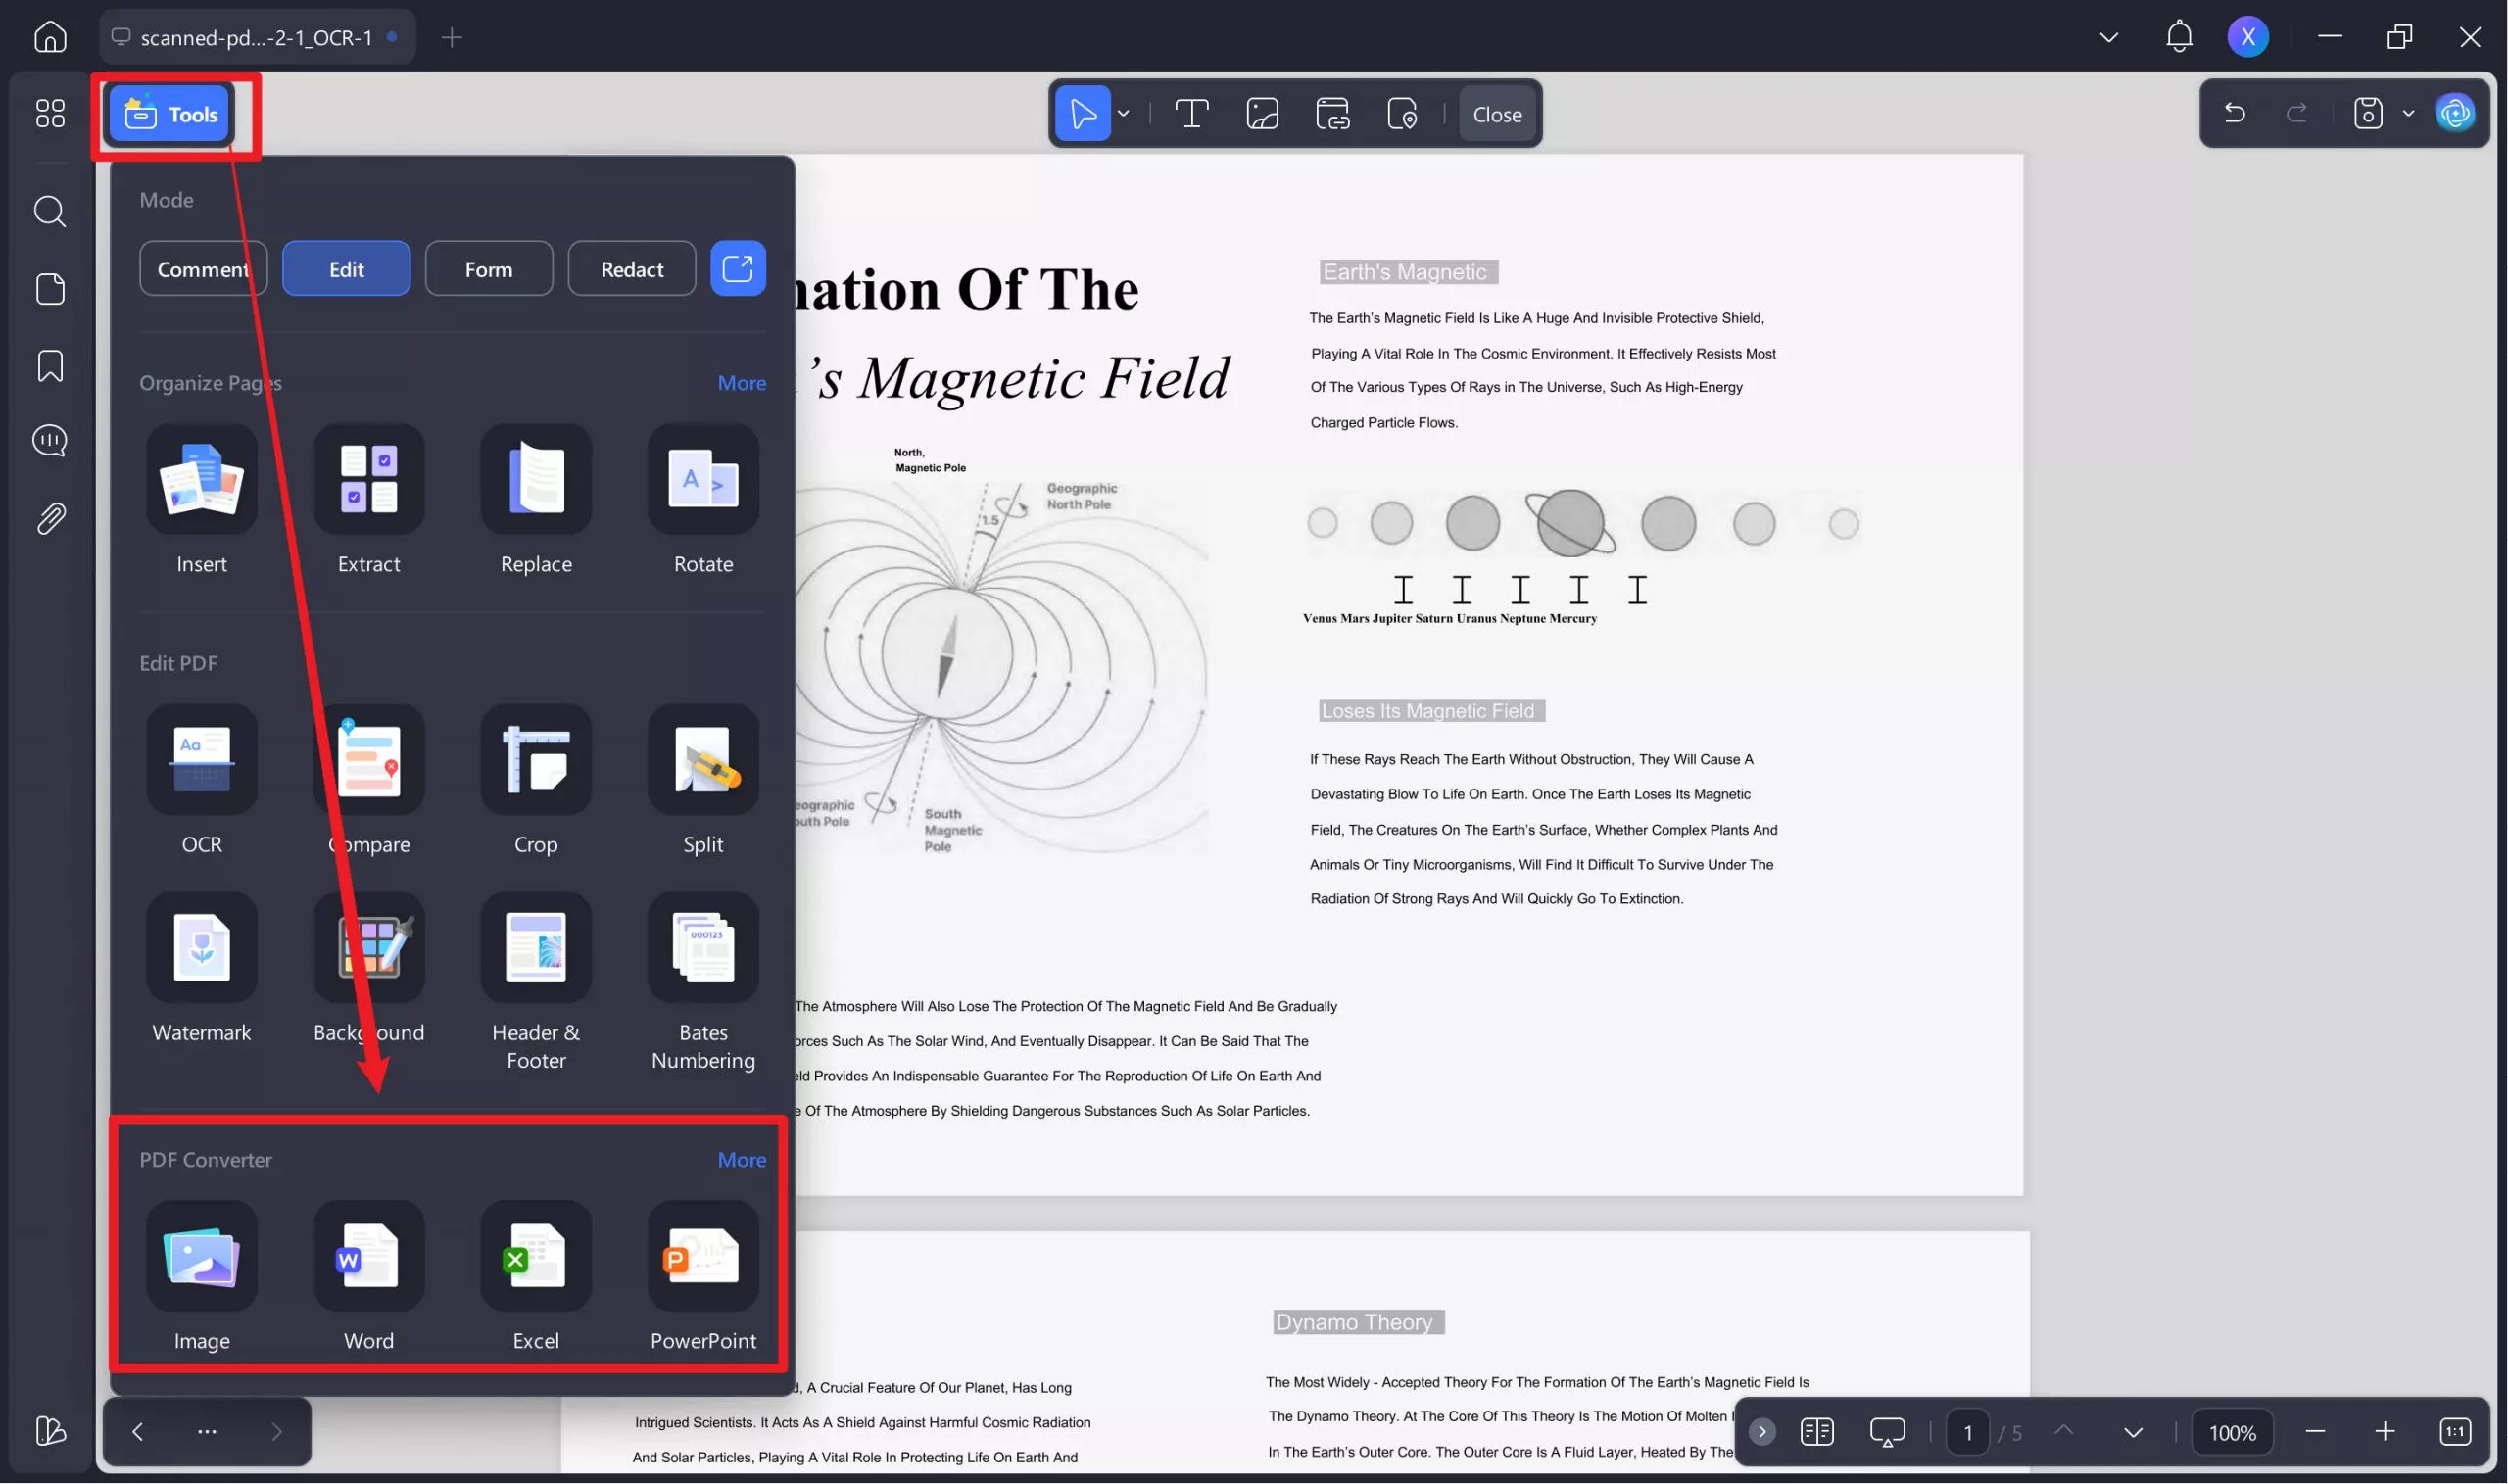Select the Rotate tool under Organize Pages
The image size is (2508, 1484).
pos(704,500)
